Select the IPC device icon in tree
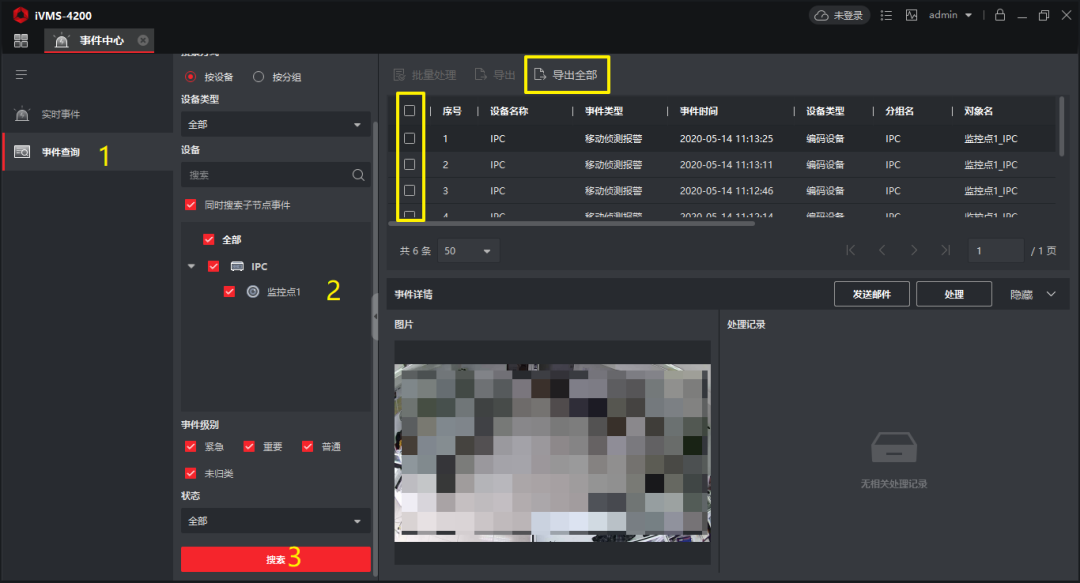Image resolution: width=1080 pixels, height=583 pixels. (237, 266)
